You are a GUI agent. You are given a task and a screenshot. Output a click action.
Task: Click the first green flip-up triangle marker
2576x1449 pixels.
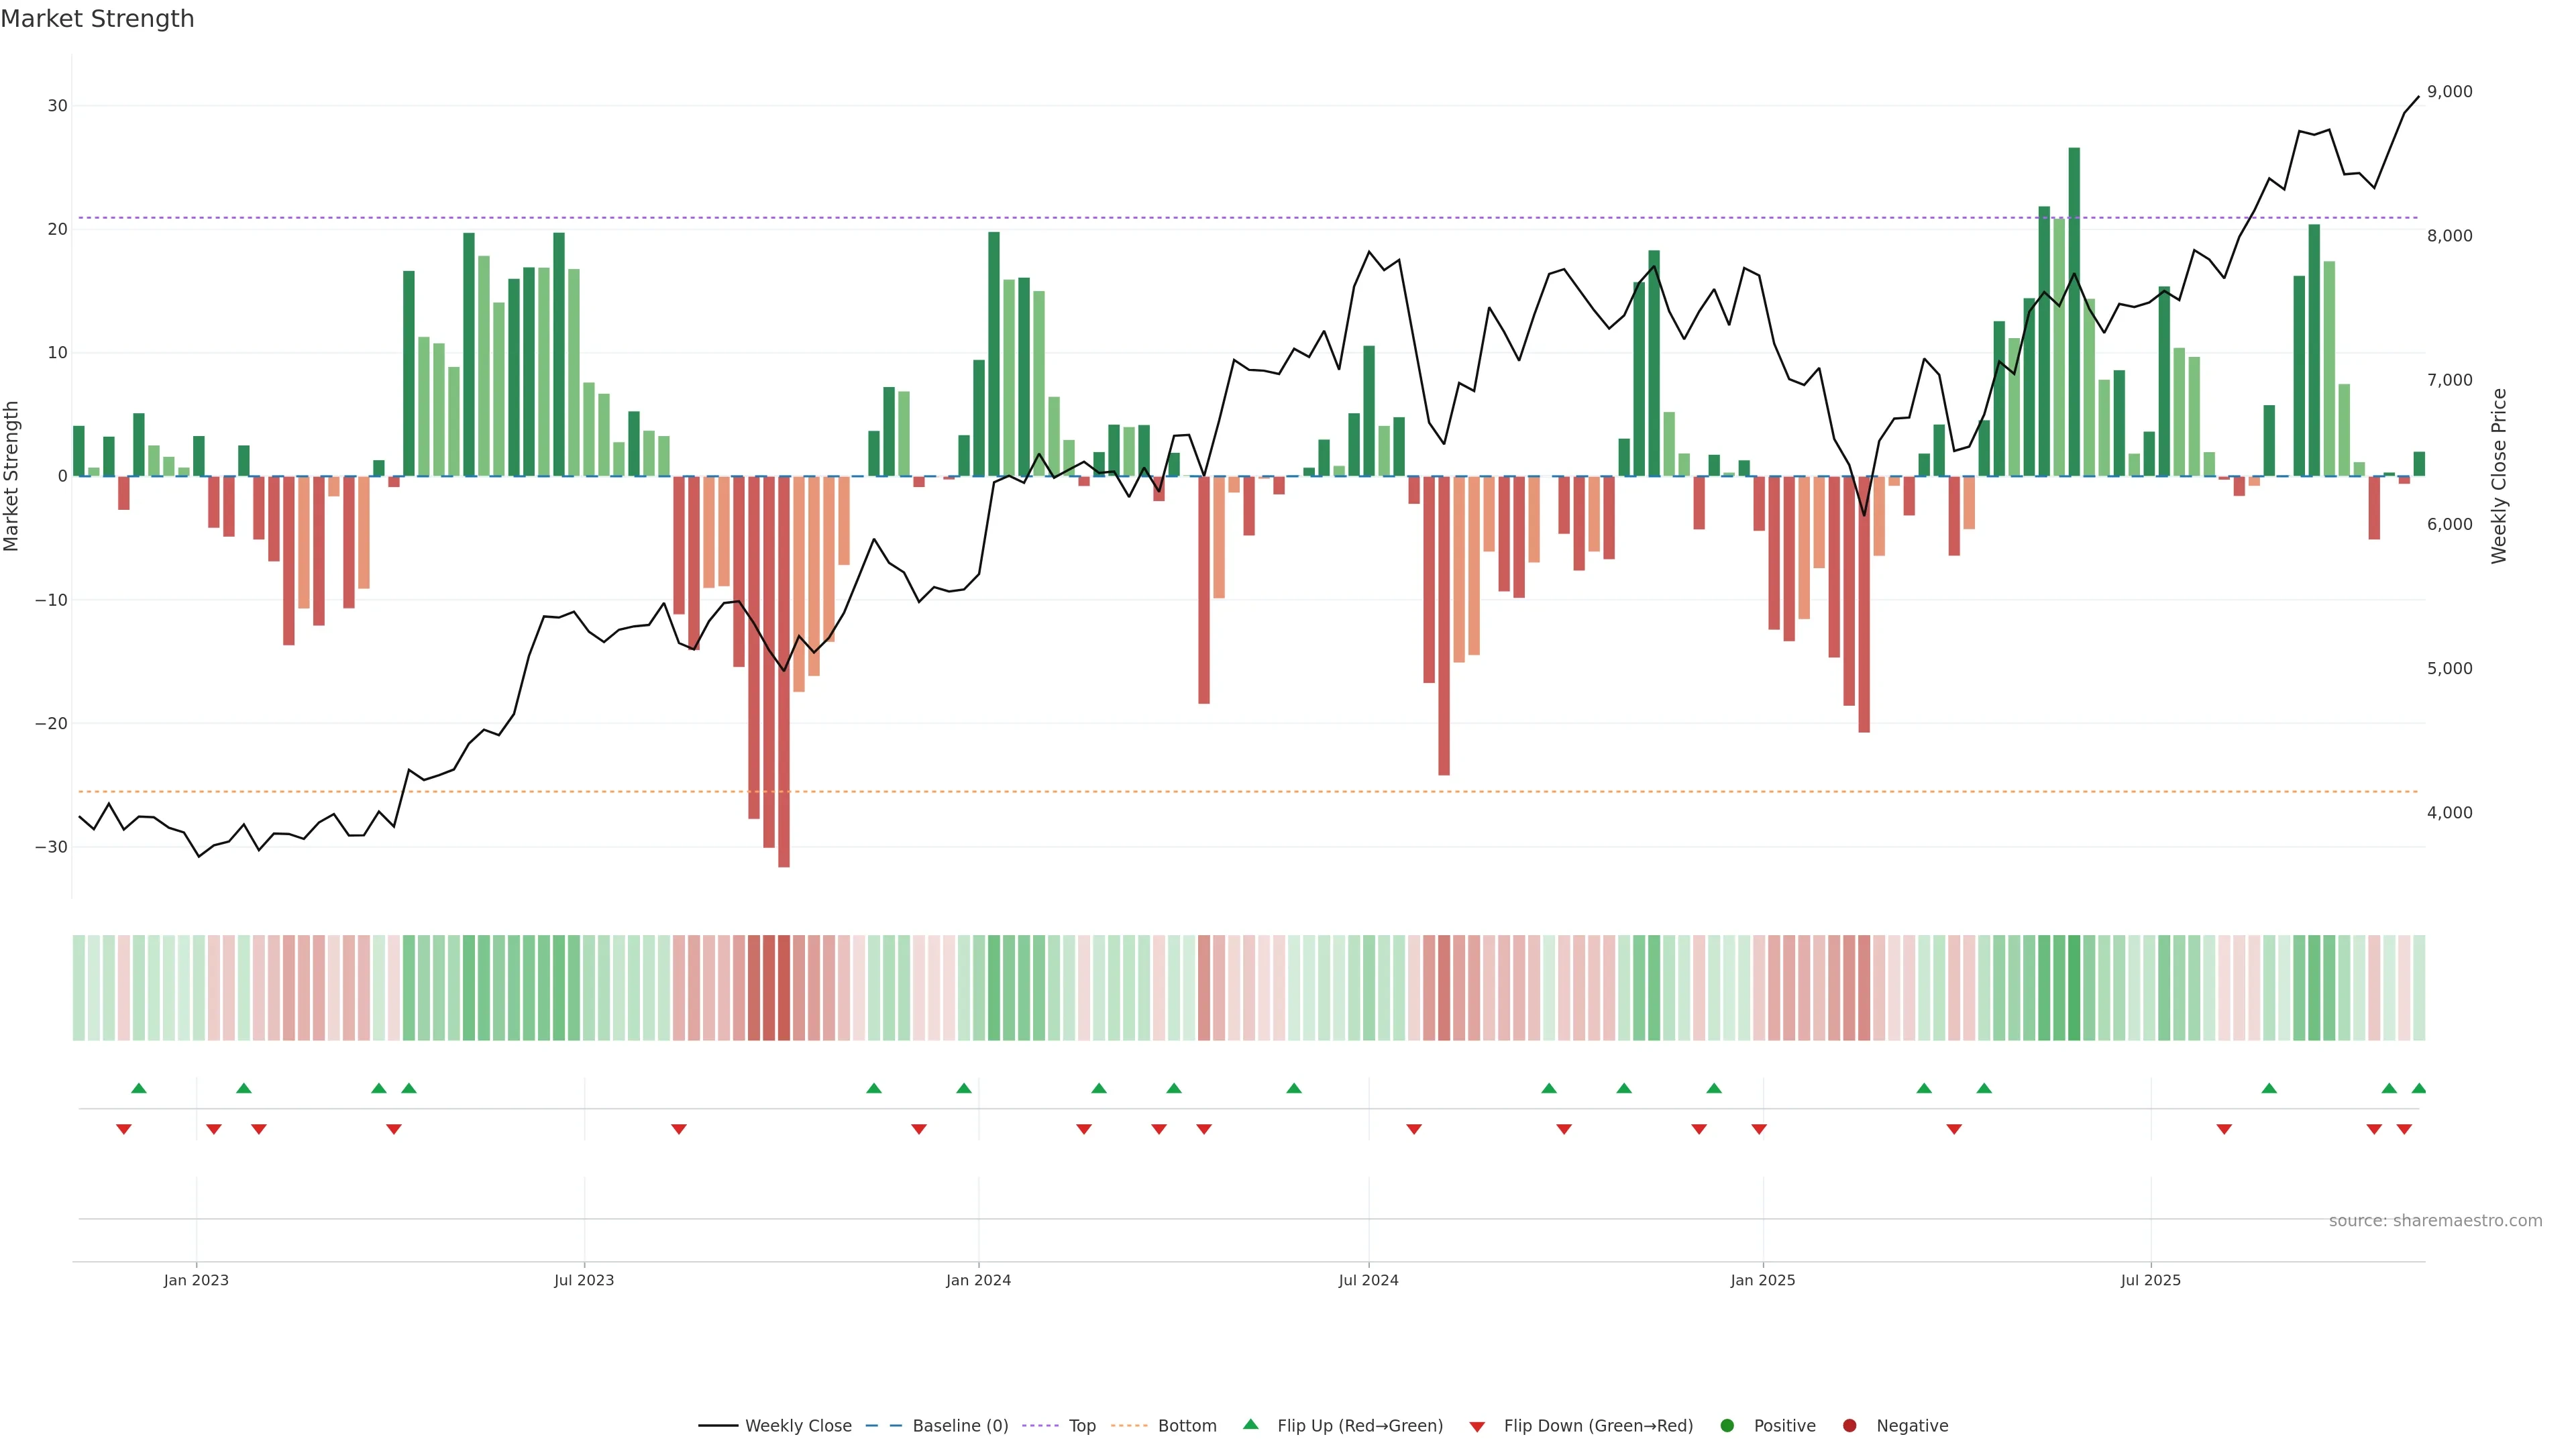tap(139, 1088)
